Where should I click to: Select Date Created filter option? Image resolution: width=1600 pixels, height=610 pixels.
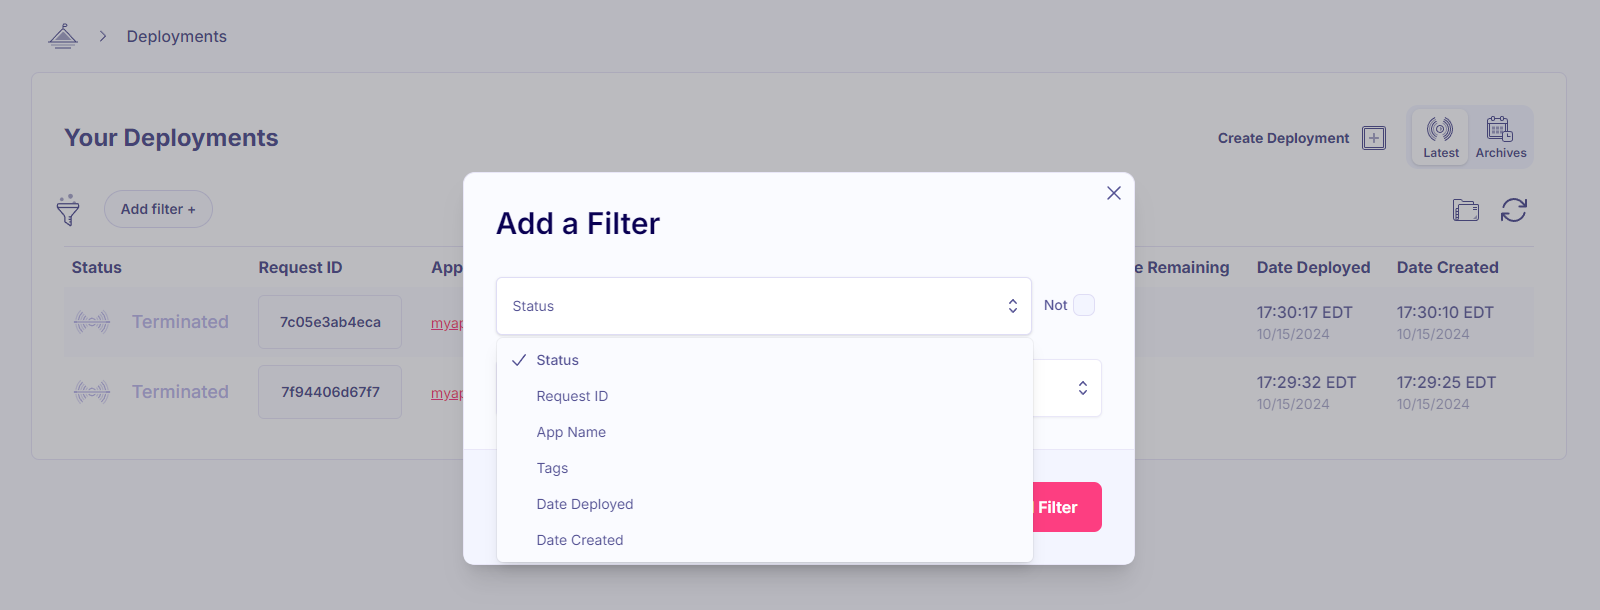tap(580, 540)
